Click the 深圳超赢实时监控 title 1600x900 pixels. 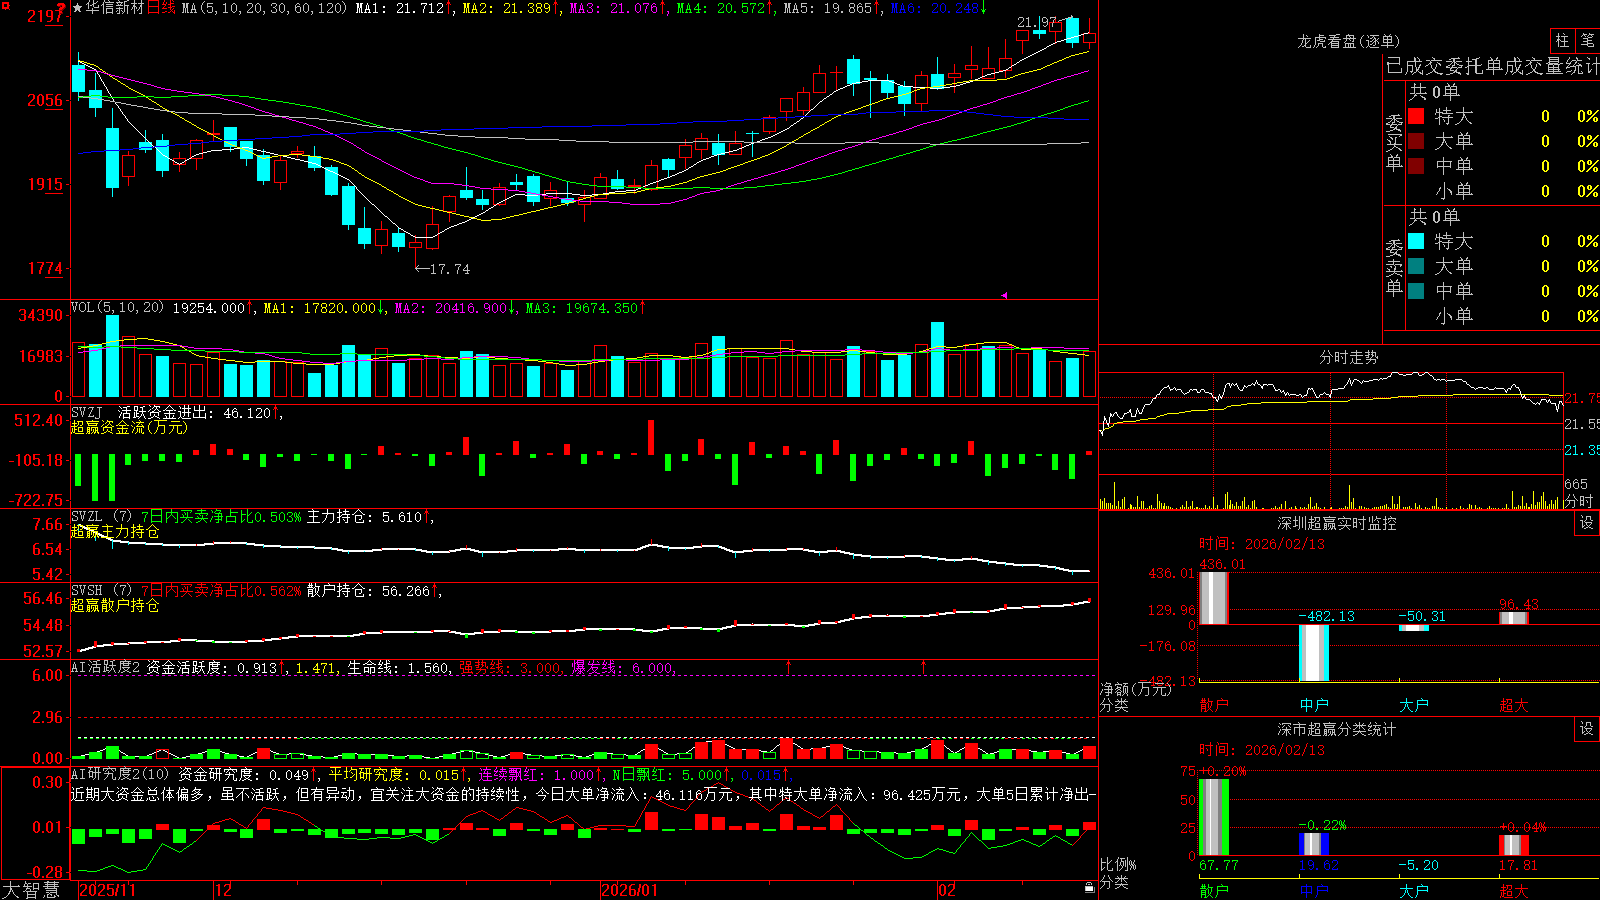click(x=1336, y=523)
